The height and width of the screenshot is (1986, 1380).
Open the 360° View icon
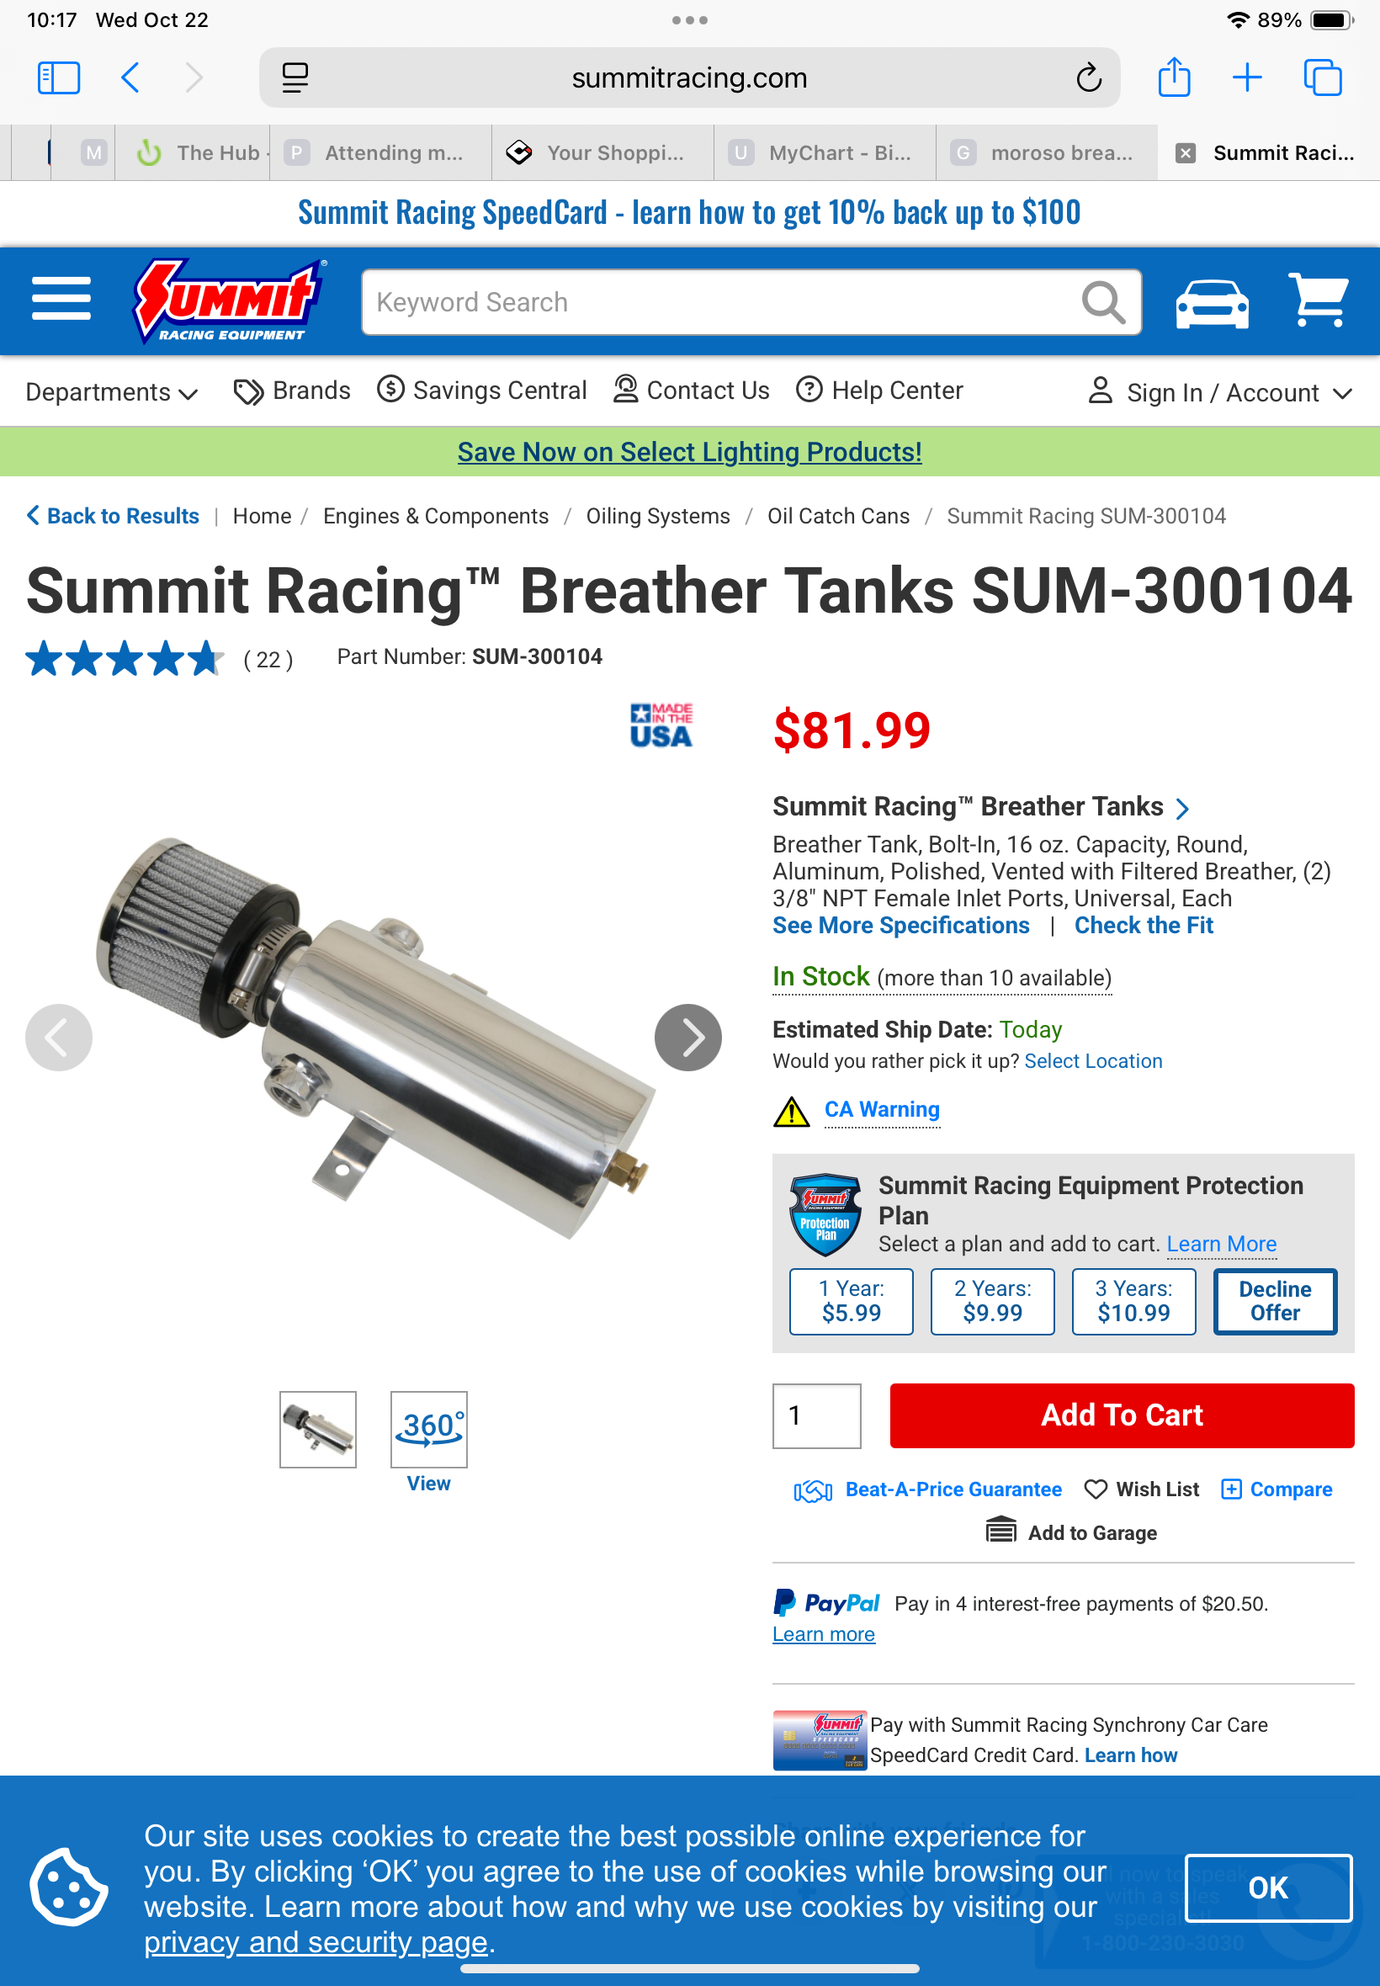pos(429,1429)
